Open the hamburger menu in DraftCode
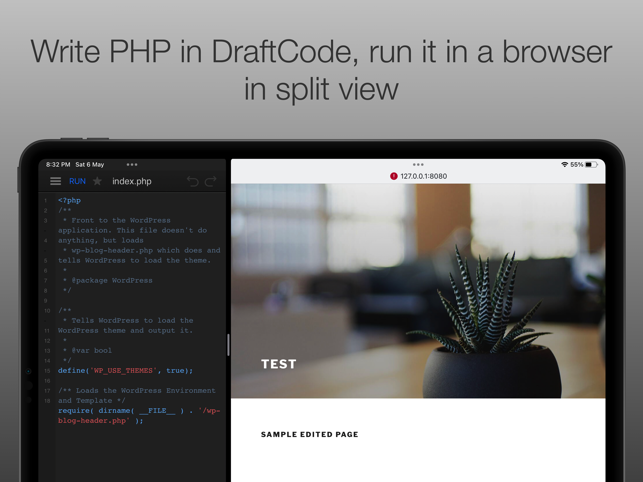Screen dimensions: 643x482 tap(55, 181)
